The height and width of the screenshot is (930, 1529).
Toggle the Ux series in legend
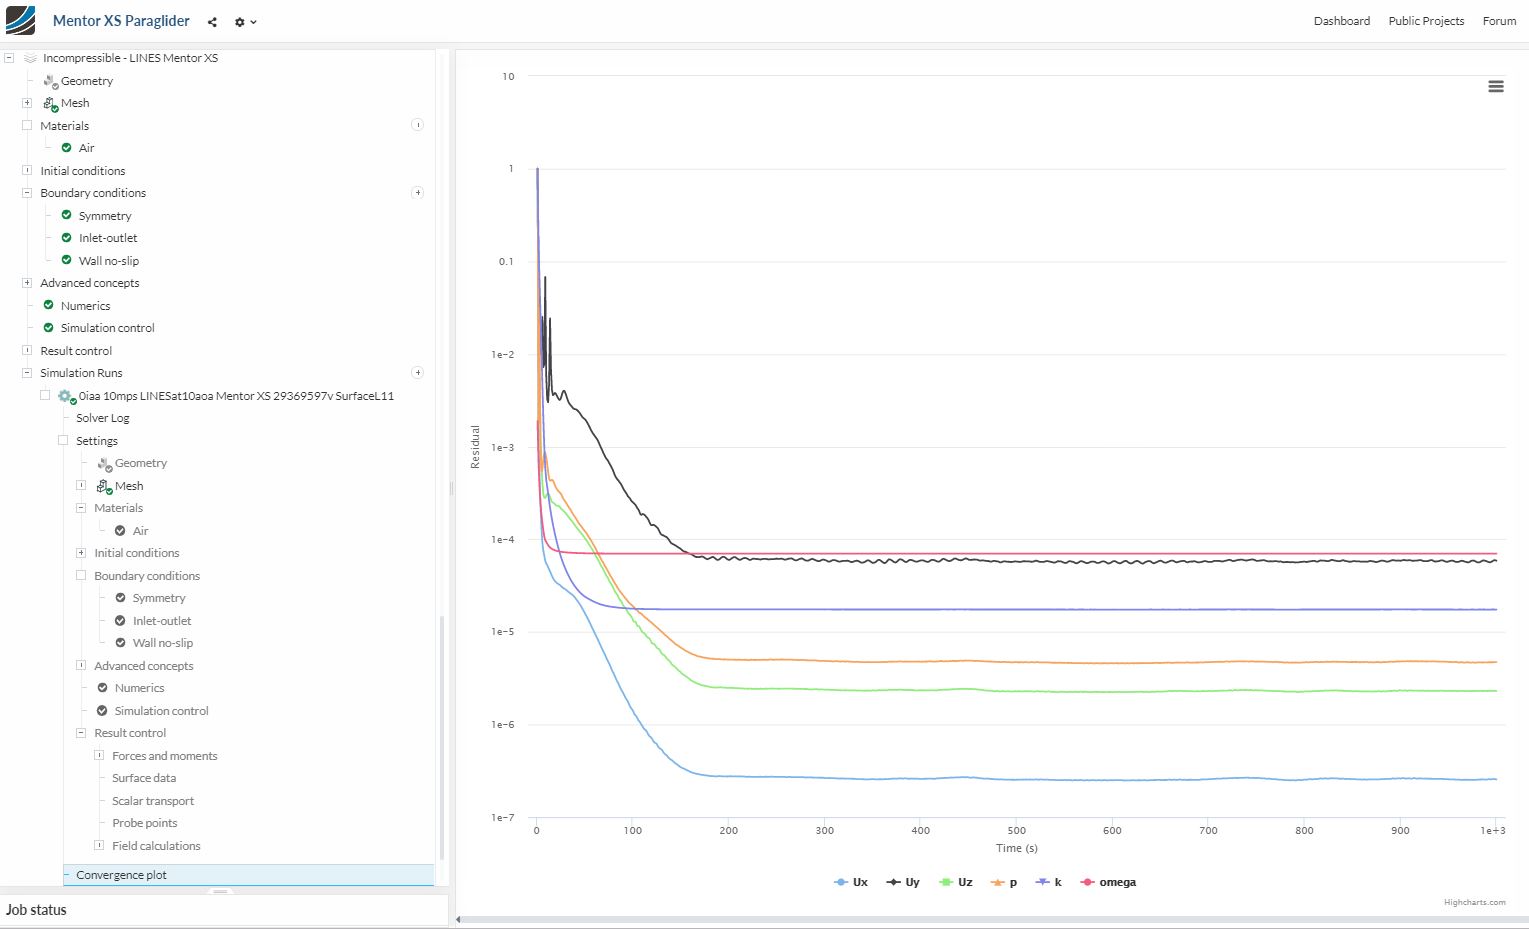pos(851,882)
